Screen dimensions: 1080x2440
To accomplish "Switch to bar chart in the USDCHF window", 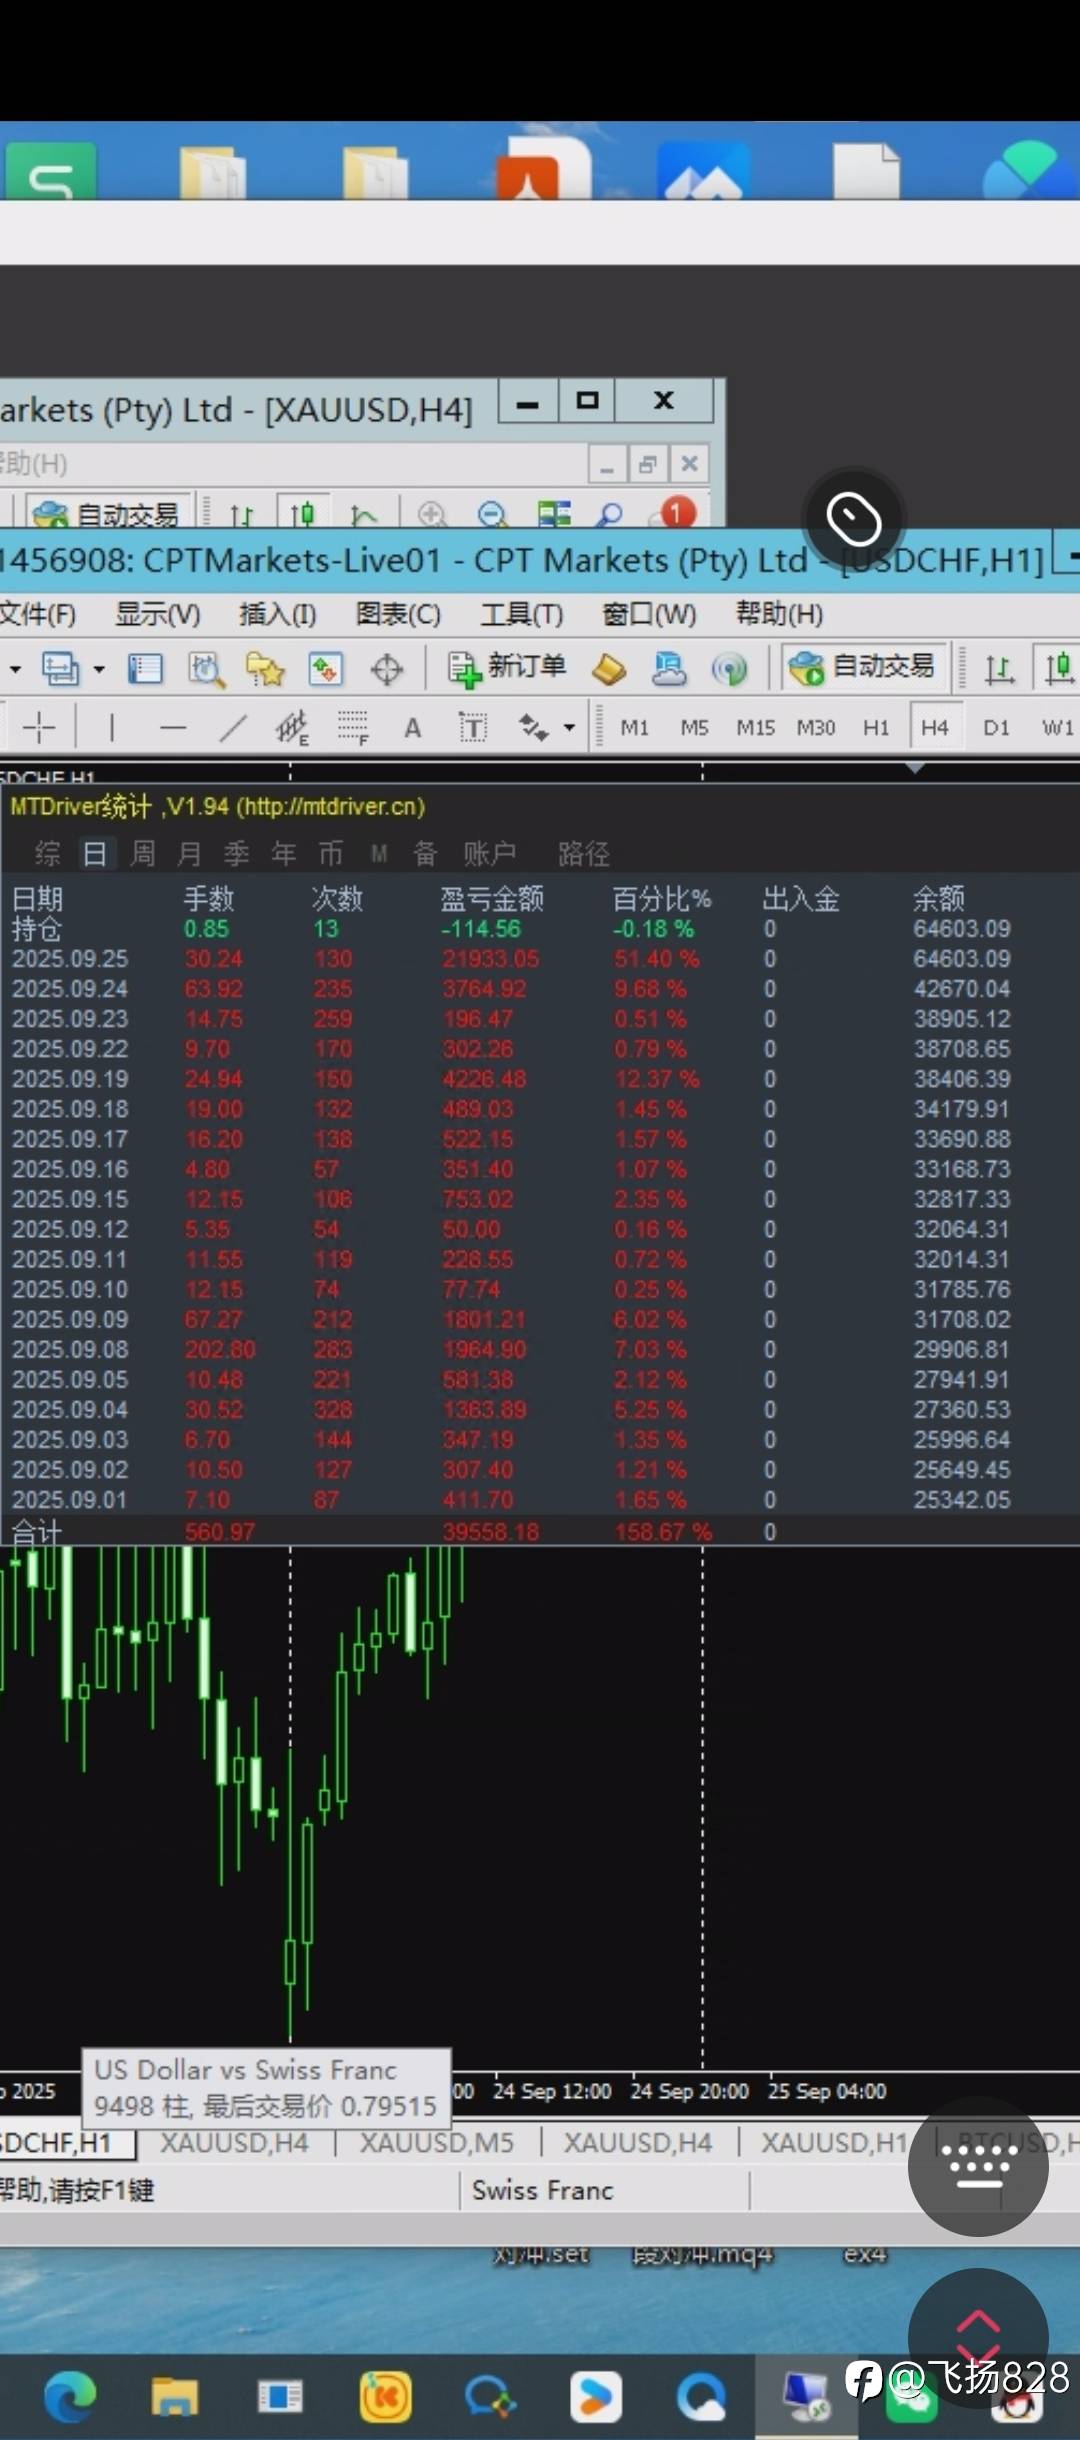I will click(999, 668).
